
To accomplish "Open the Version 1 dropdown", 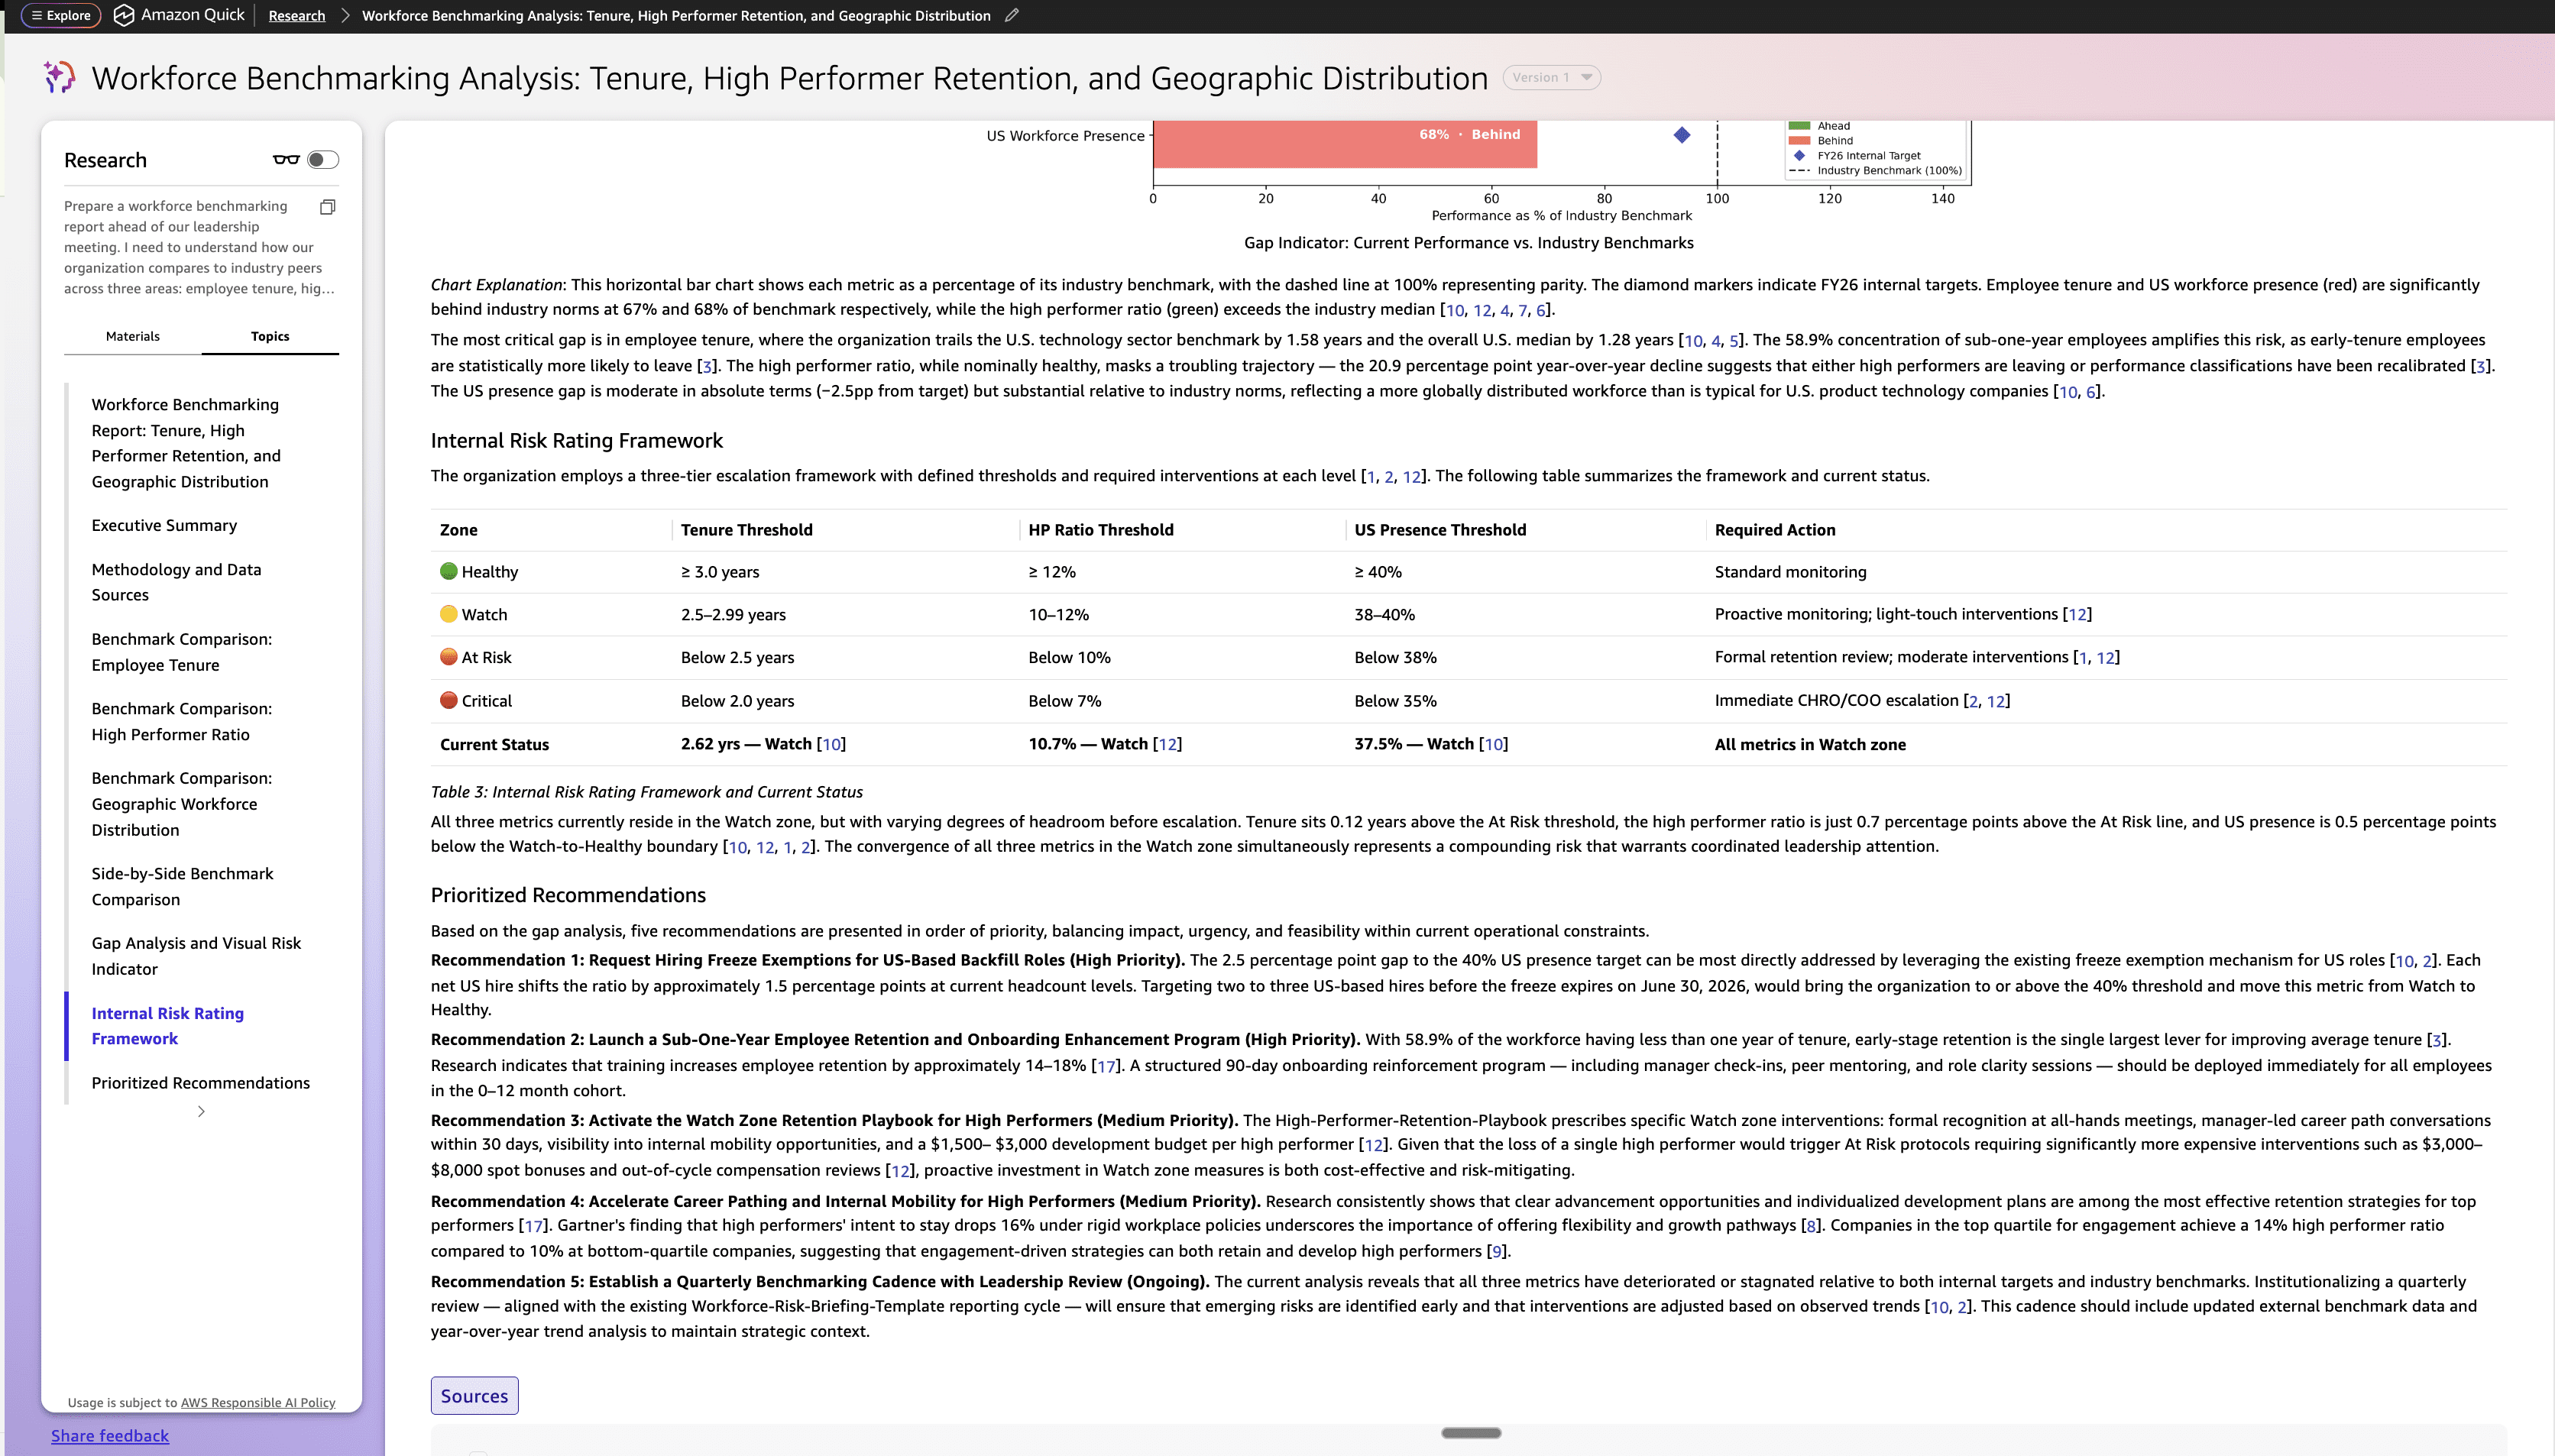I will (1551, 77).
